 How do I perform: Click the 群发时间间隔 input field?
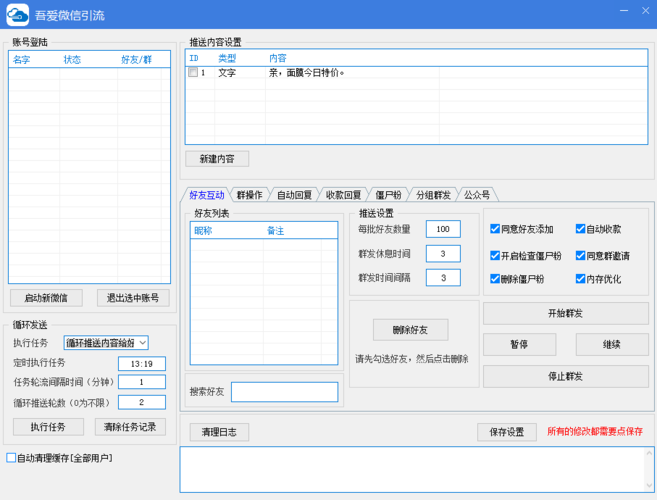pyautogui.click(x=443, y=277)
